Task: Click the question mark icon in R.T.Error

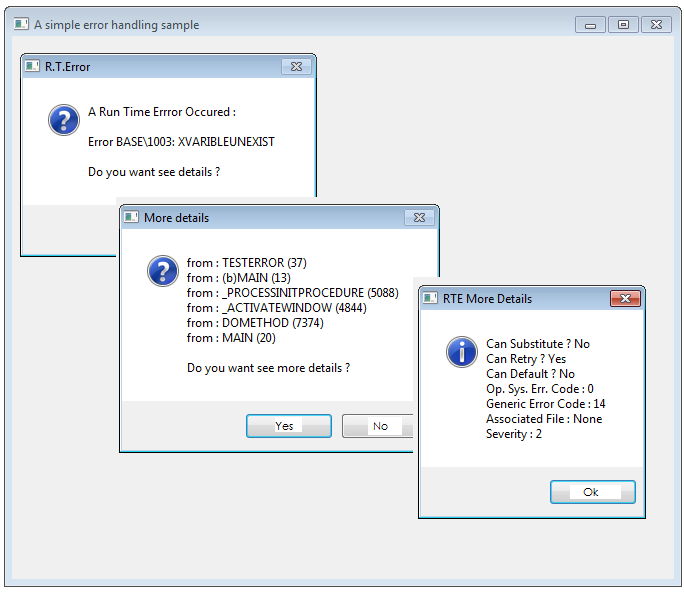Action: [x=64, y=120]
